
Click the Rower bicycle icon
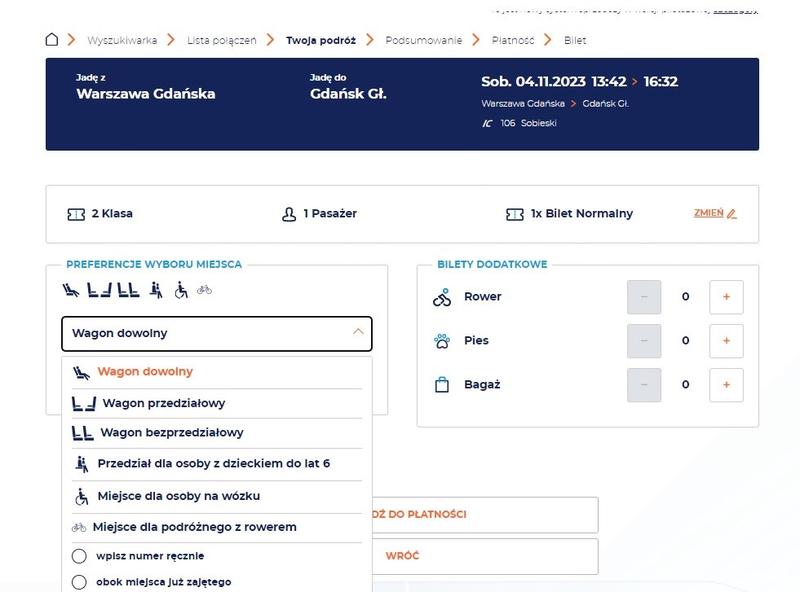pyautogui.click(x=442, y=297)
